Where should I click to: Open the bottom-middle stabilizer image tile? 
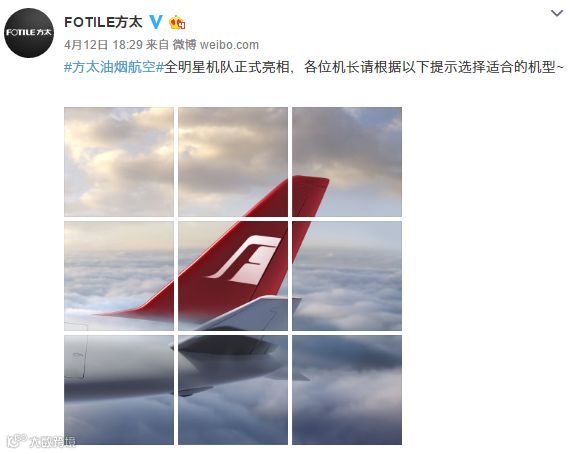point(233,390)
